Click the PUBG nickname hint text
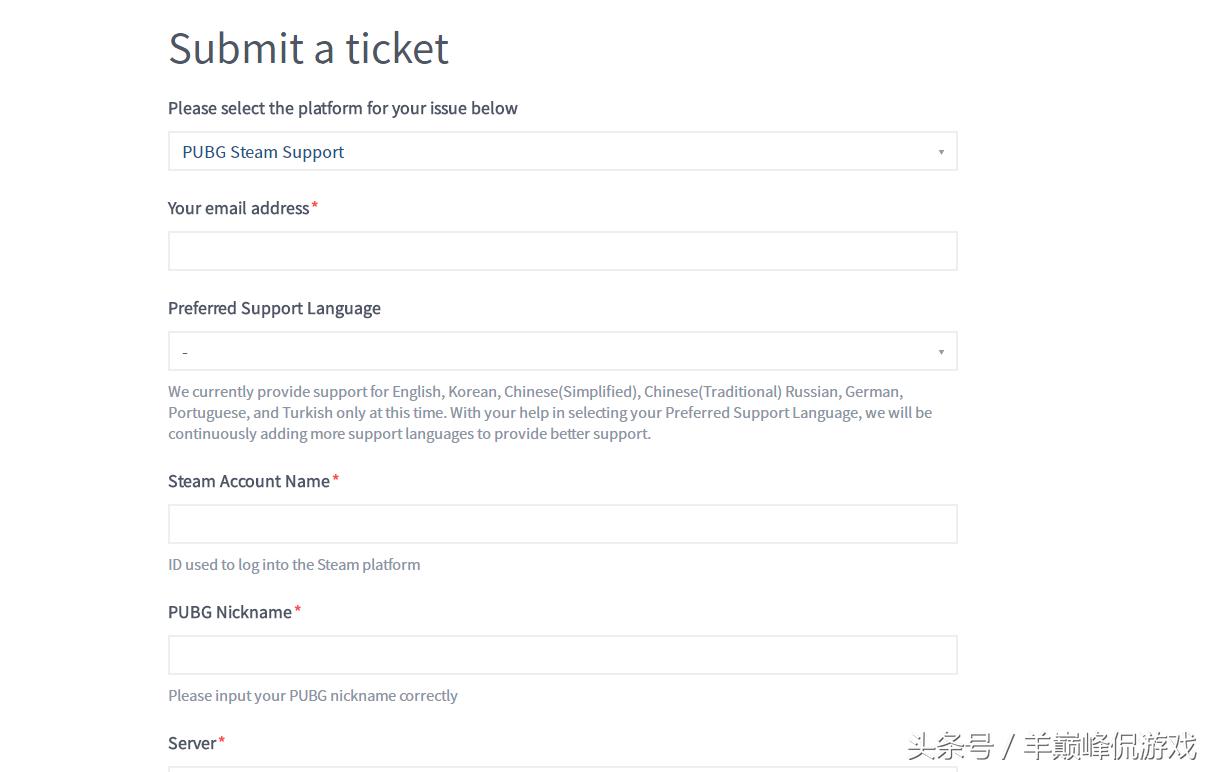Viewport: 1215px width, 772px height. pos(312,696)
